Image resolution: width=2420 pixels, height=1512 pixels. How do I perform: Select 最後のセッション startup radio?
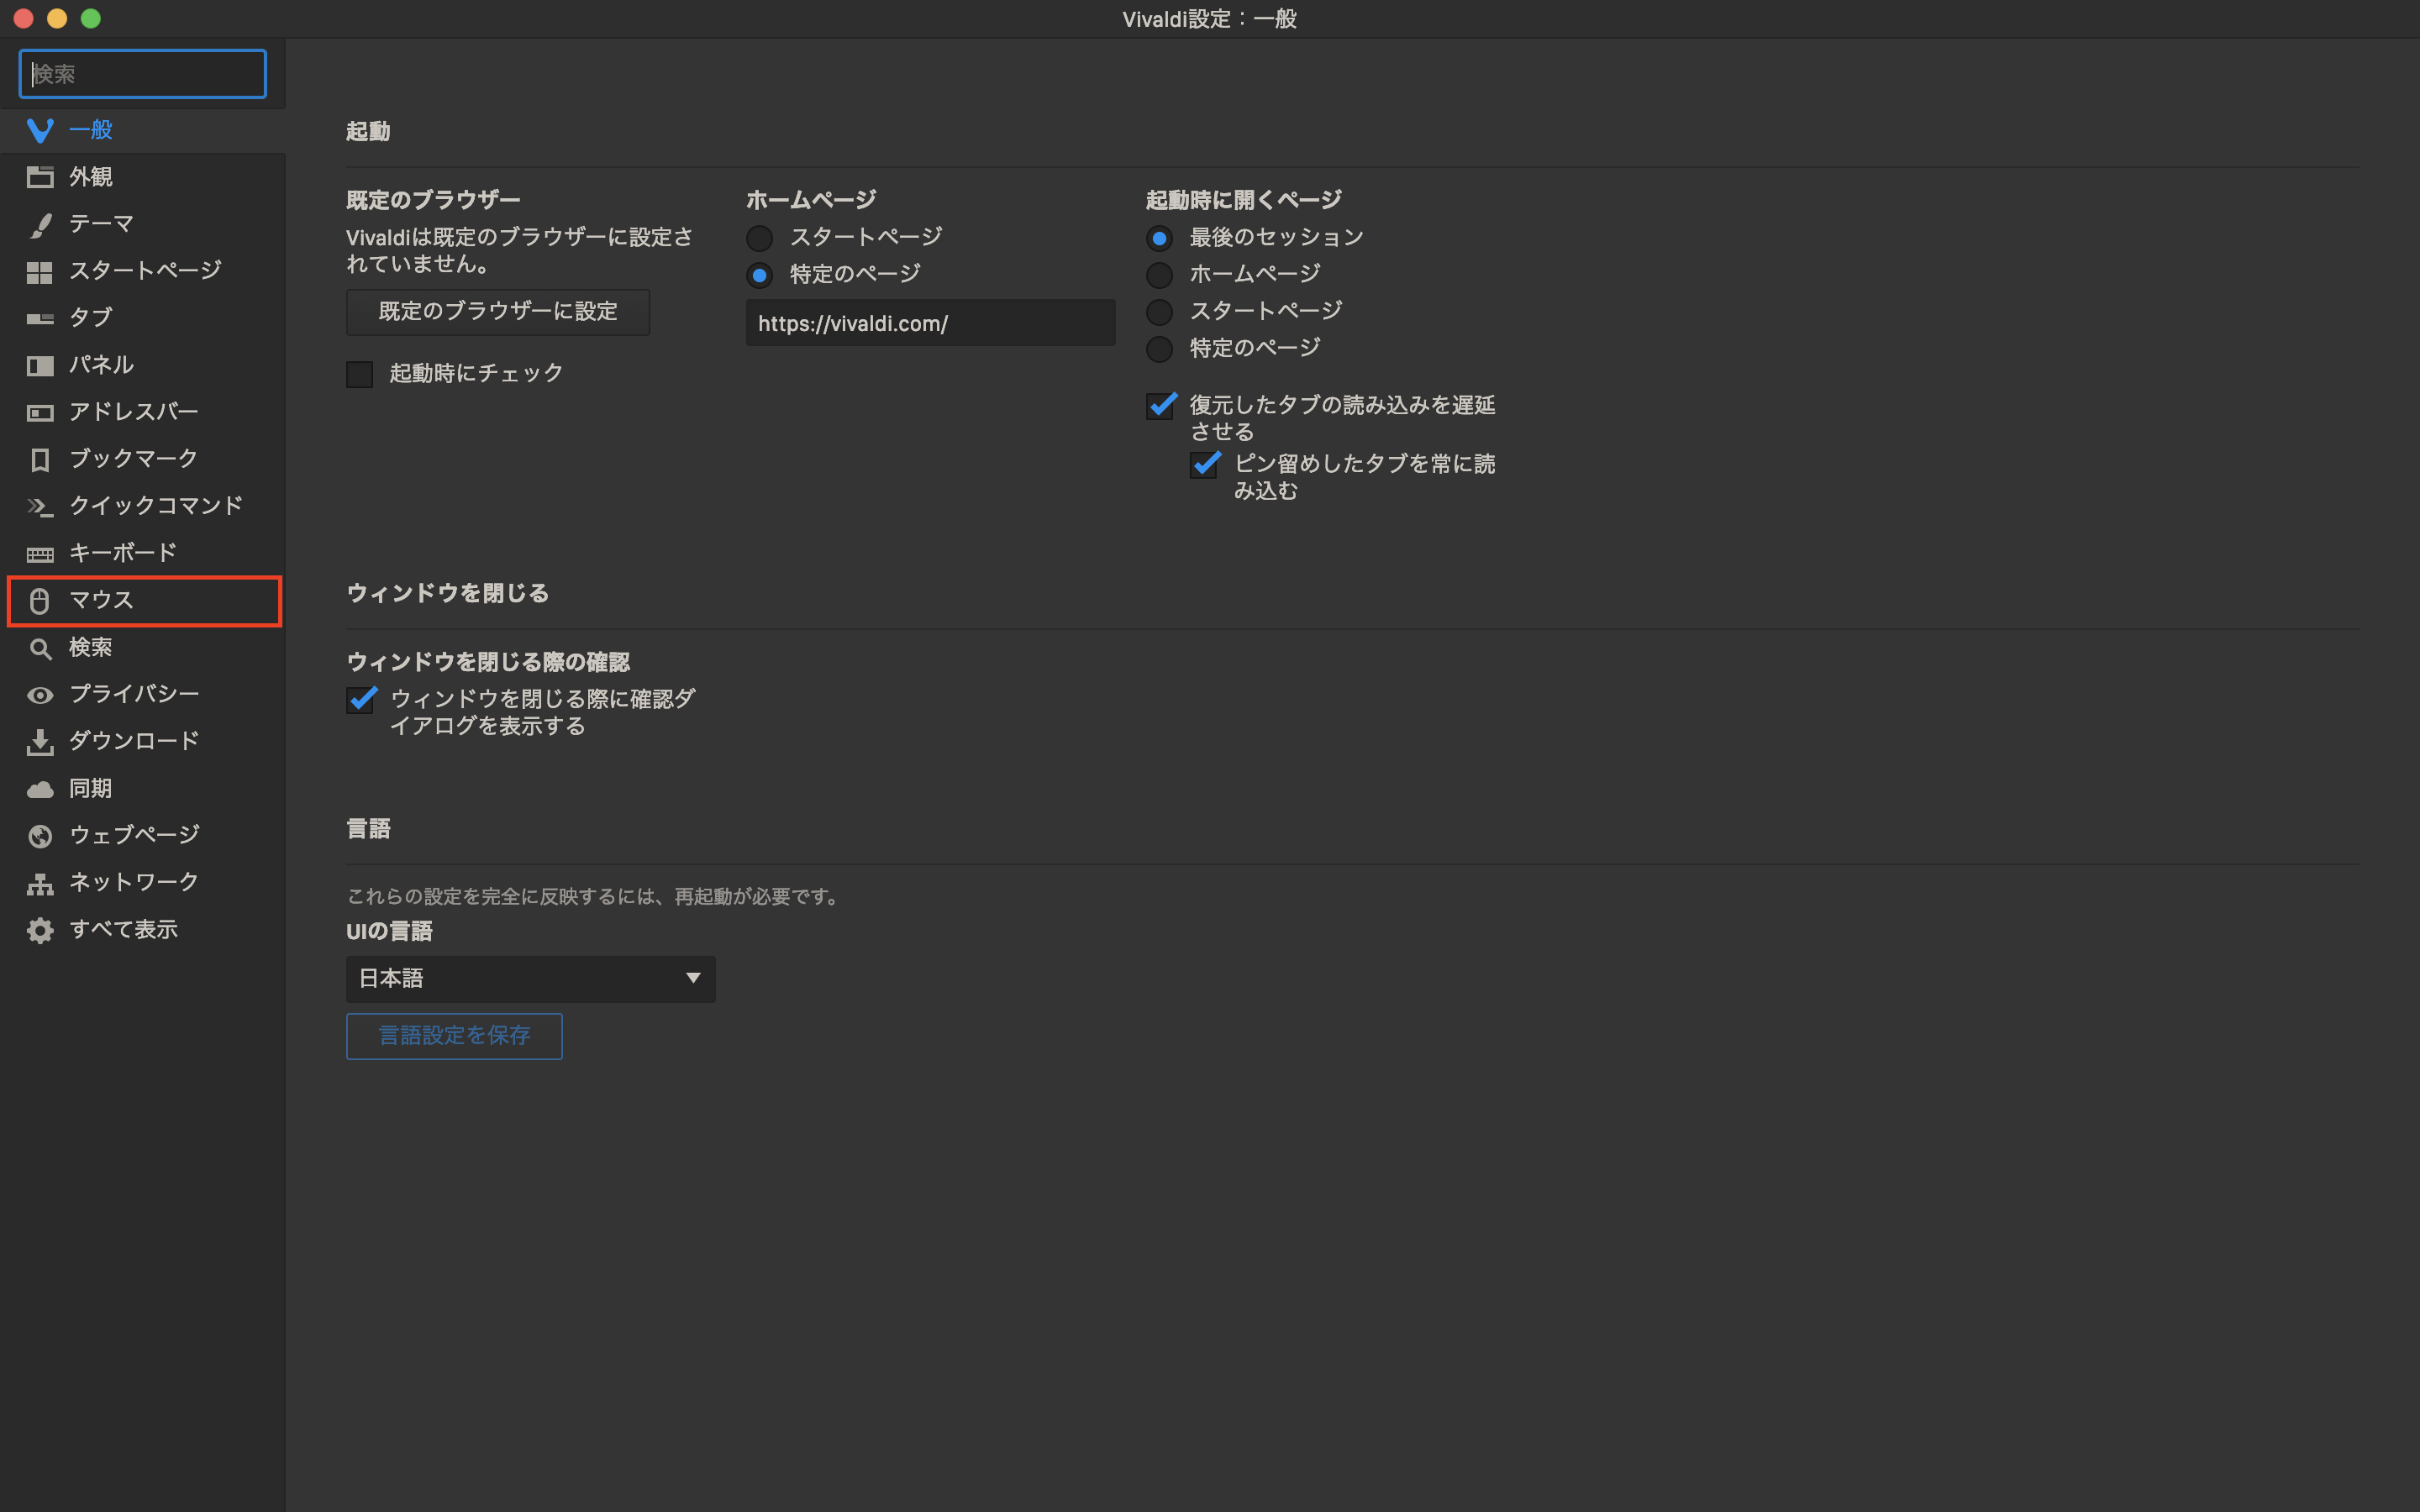tap(1159, 238)
